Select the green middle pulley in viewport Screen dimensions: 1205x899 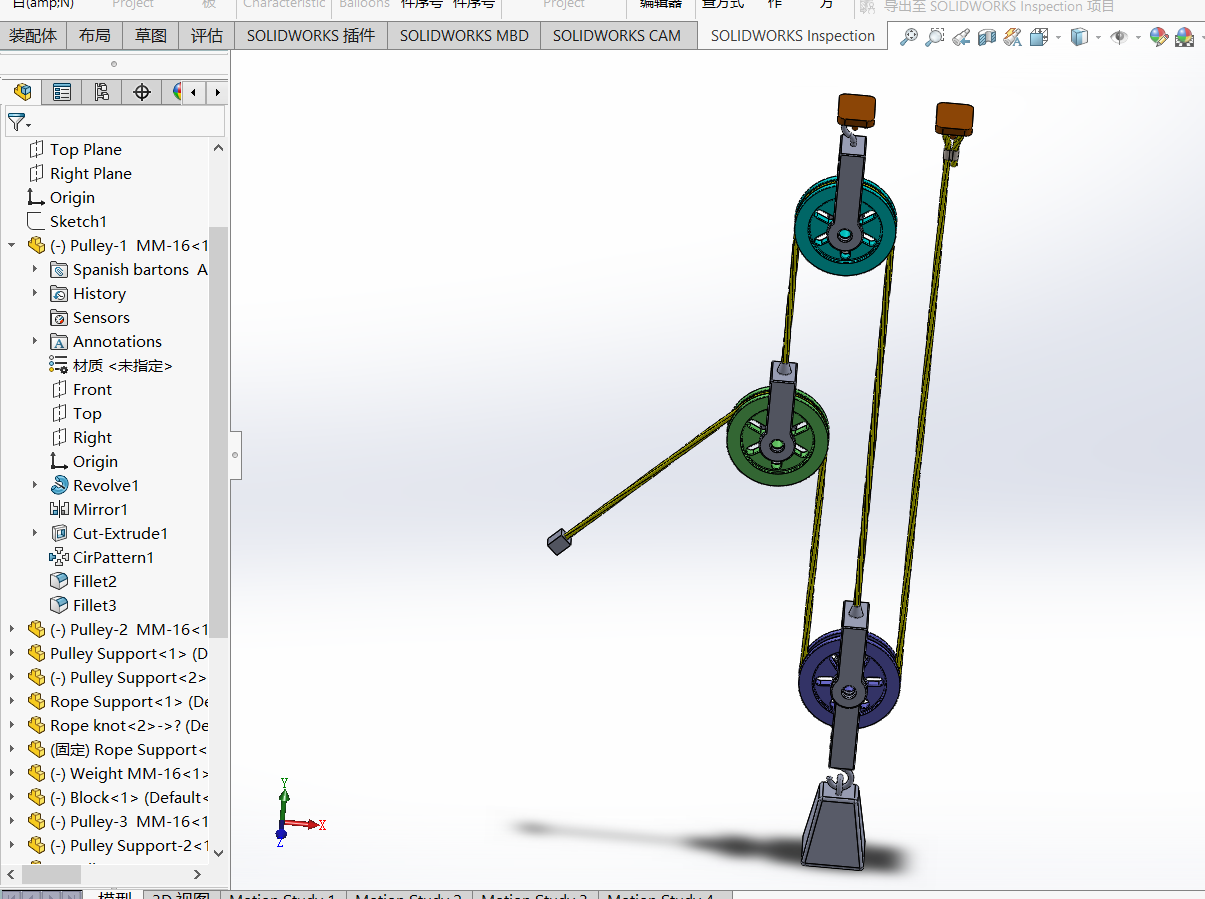point(777,437)
